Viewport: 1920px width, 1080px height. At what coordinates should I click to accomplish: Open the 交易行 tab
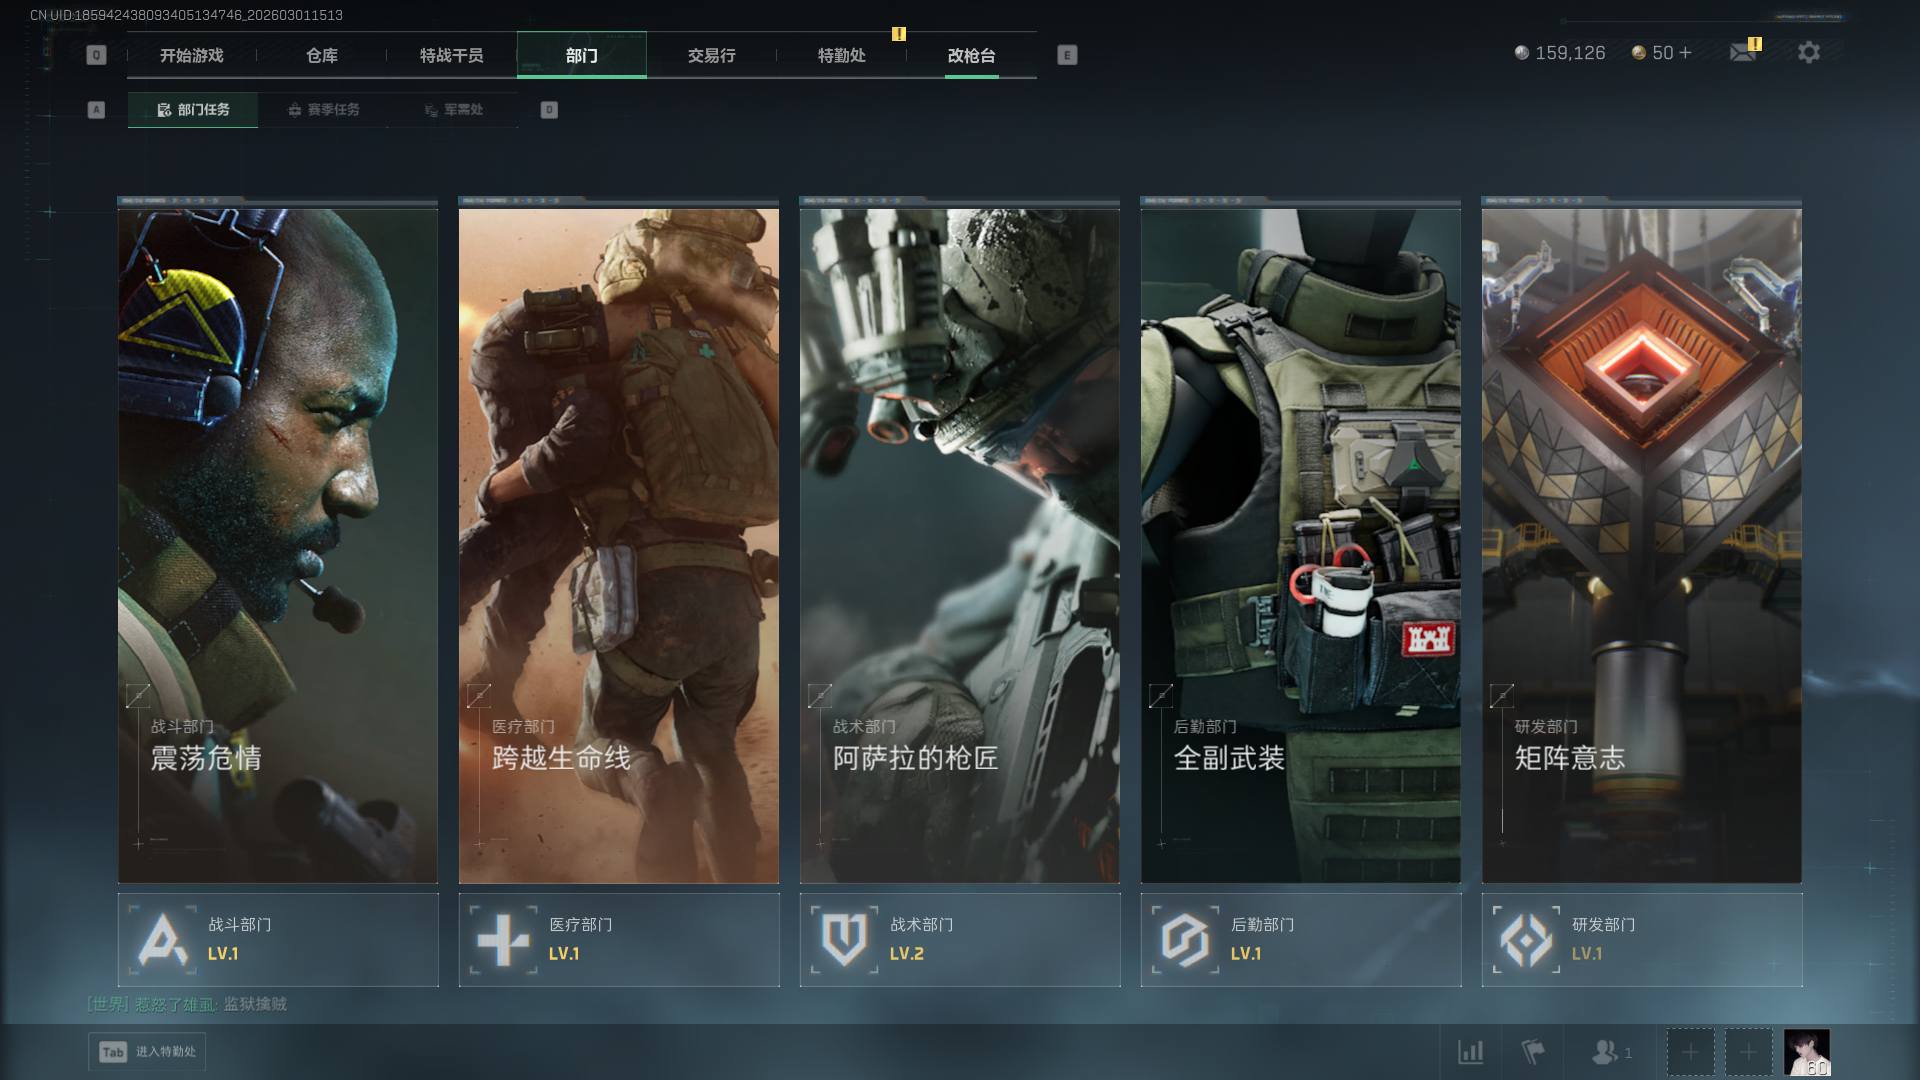[711, 55]
